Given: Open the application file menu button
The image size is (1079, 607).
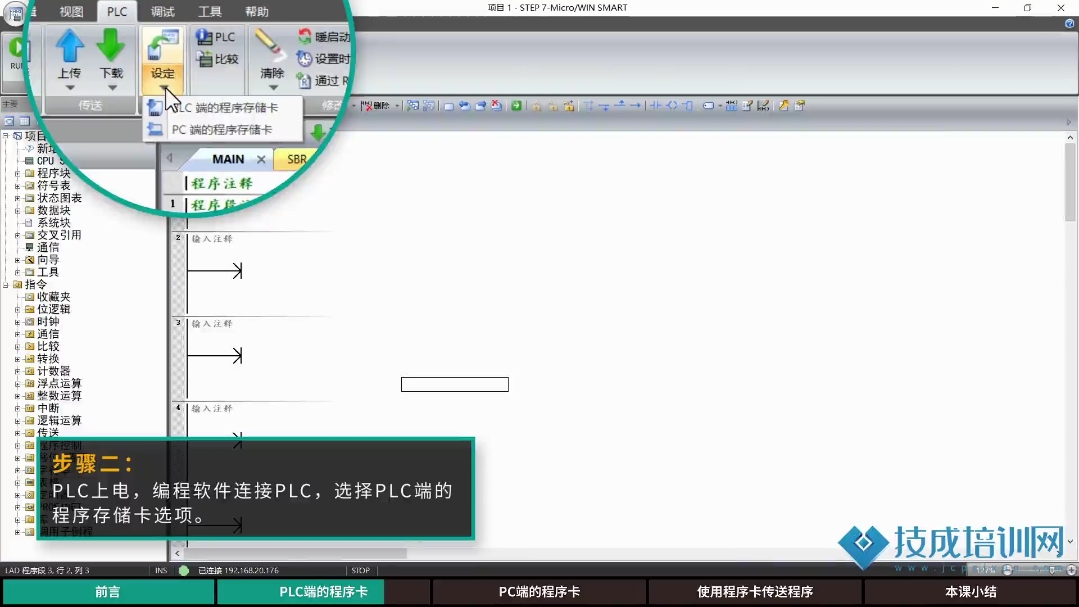Looking at the screenshot, I should tap(15, 12).
